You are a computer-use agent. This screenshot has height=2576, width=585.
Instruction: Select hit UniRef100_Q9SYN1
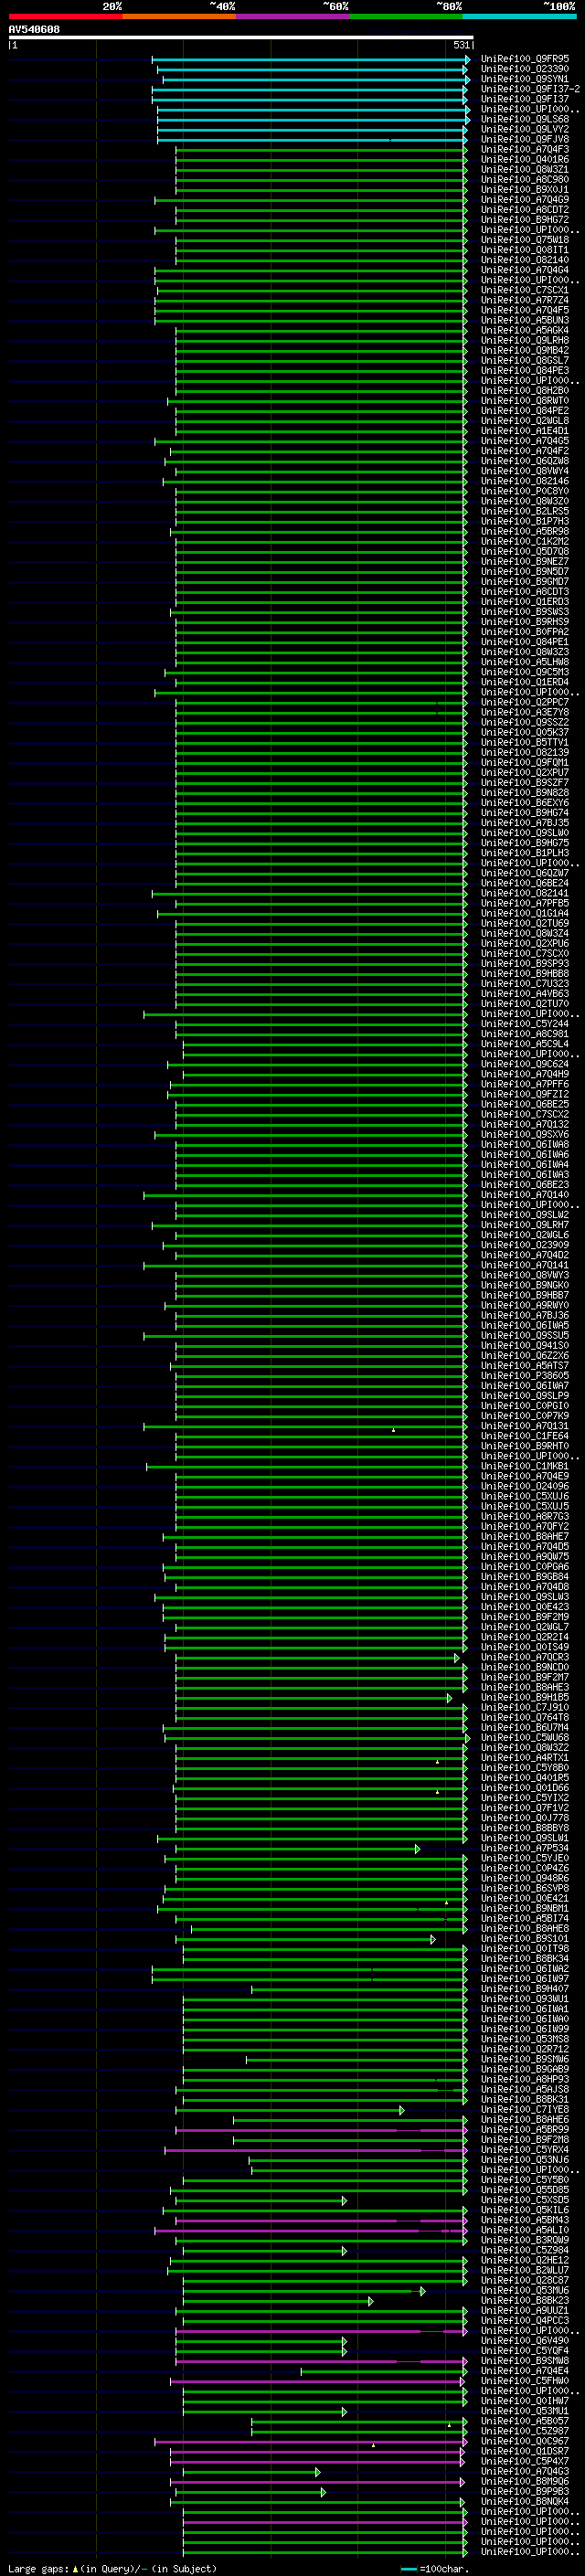coord(525,79)
